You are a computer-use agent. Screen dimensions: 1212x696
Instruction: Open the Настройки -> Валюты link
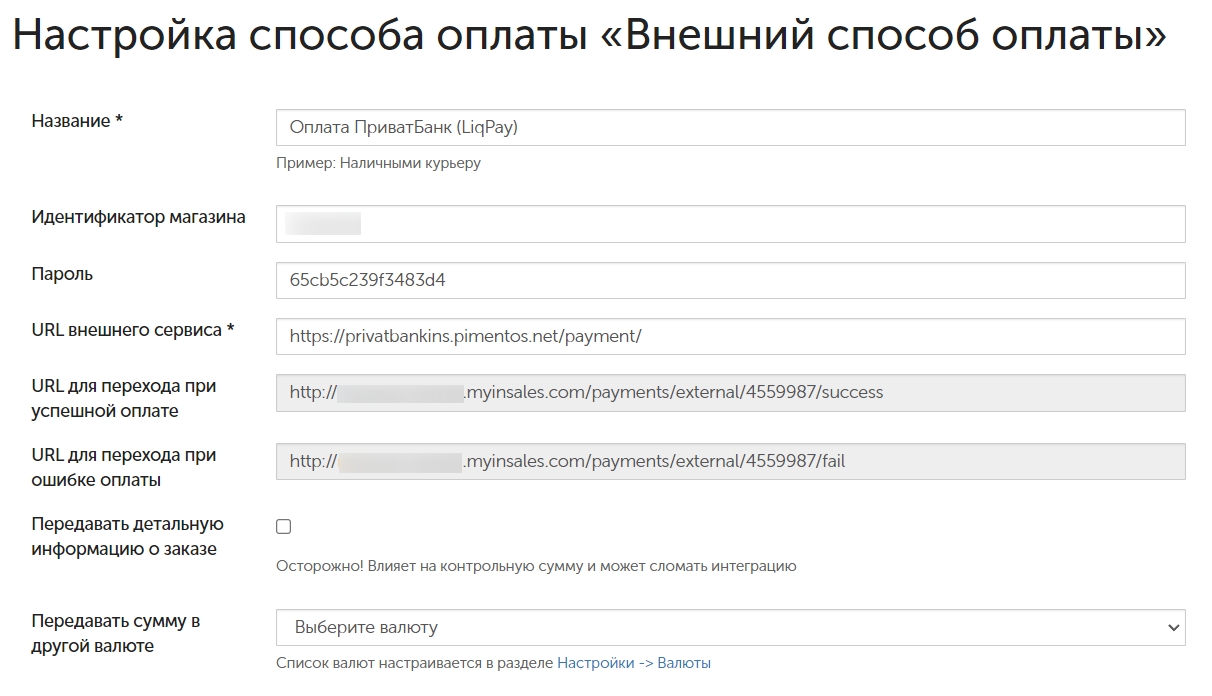(634, 663)
